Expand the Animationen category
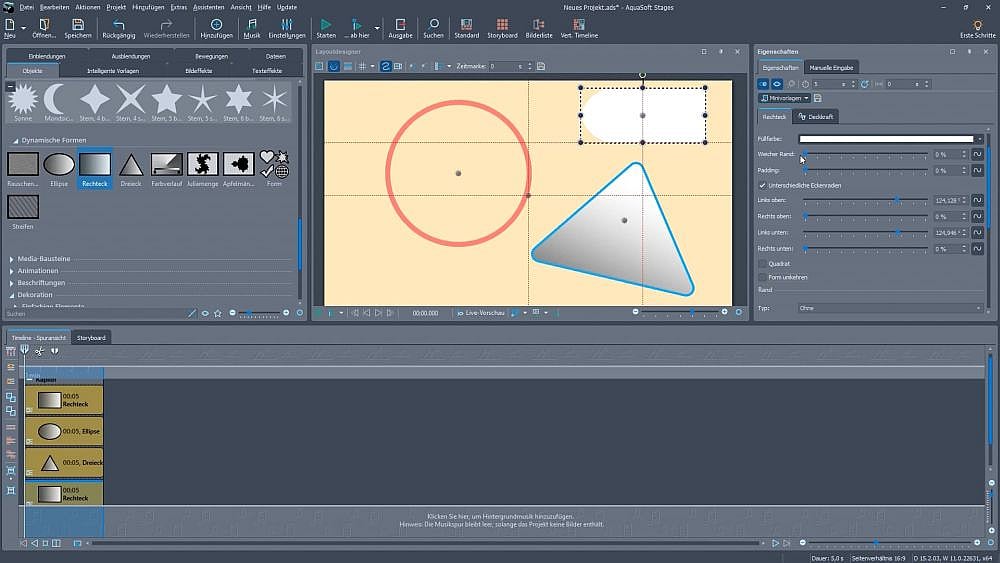Screen dimensions: 1000x563 (x=12, y=271)
